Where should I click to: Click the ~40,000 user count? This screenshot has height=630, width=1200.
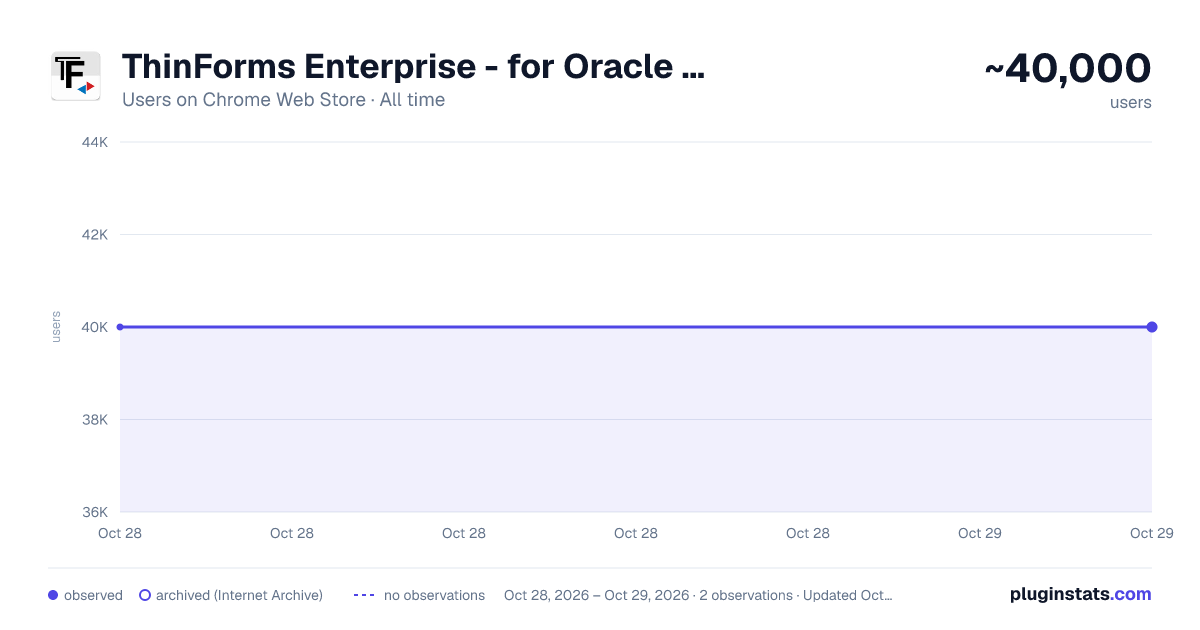pos(1068,68)
